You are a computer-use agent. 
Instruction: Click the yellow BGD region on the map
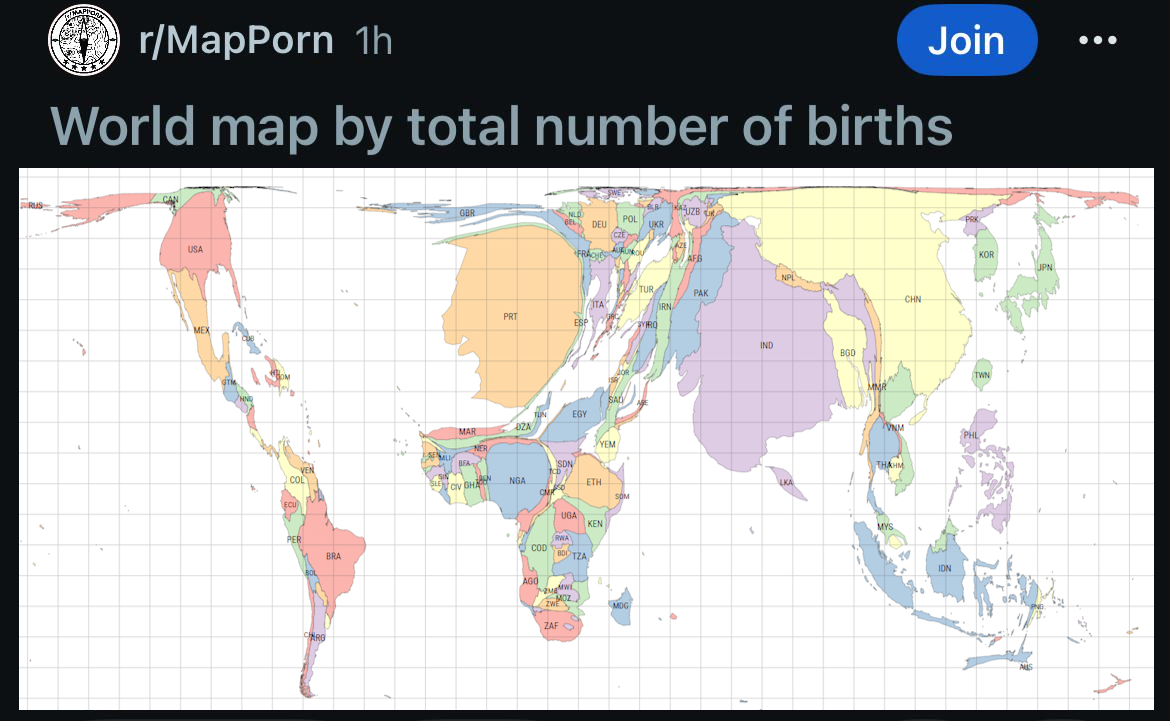click(848, 351)
